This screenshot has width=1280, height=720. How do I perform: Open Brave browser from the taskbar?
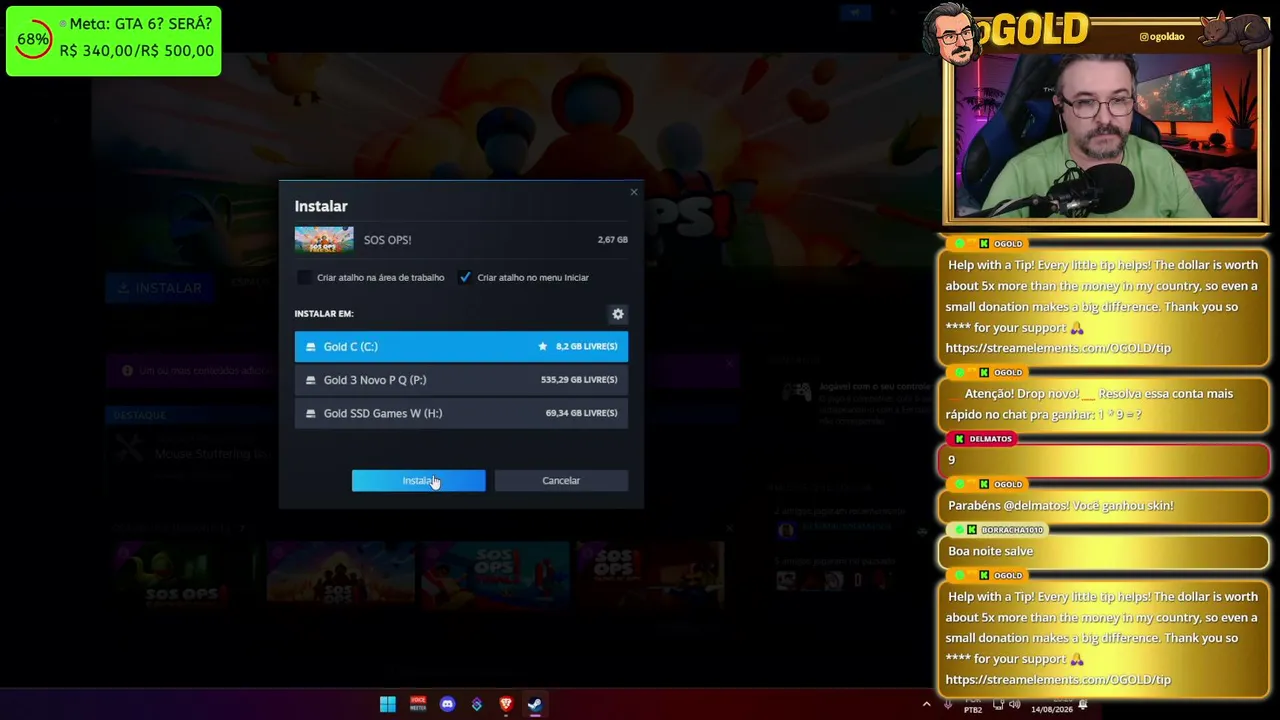506,704
